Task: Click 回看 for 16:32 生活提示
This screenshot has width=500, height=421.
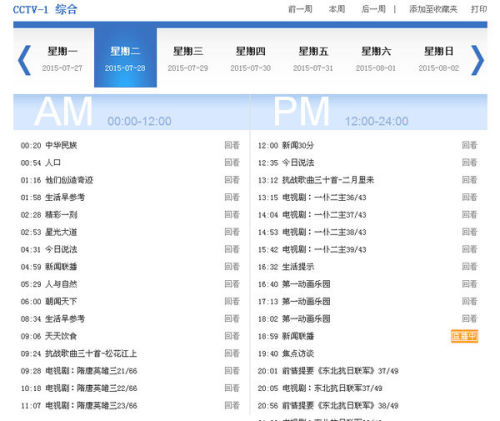Action: pos(469,266)
